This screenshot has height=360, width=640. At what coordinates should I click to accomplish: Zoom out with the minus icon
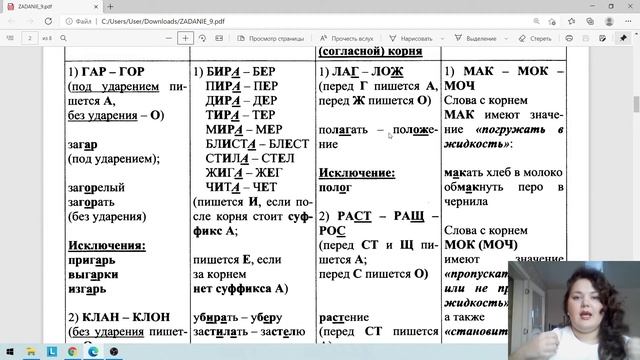169,38
